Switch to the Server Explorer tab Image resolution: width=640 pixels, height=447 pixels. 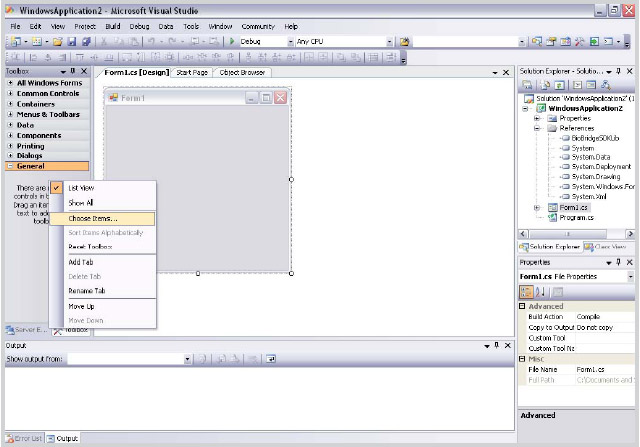[x=27, y=330]
